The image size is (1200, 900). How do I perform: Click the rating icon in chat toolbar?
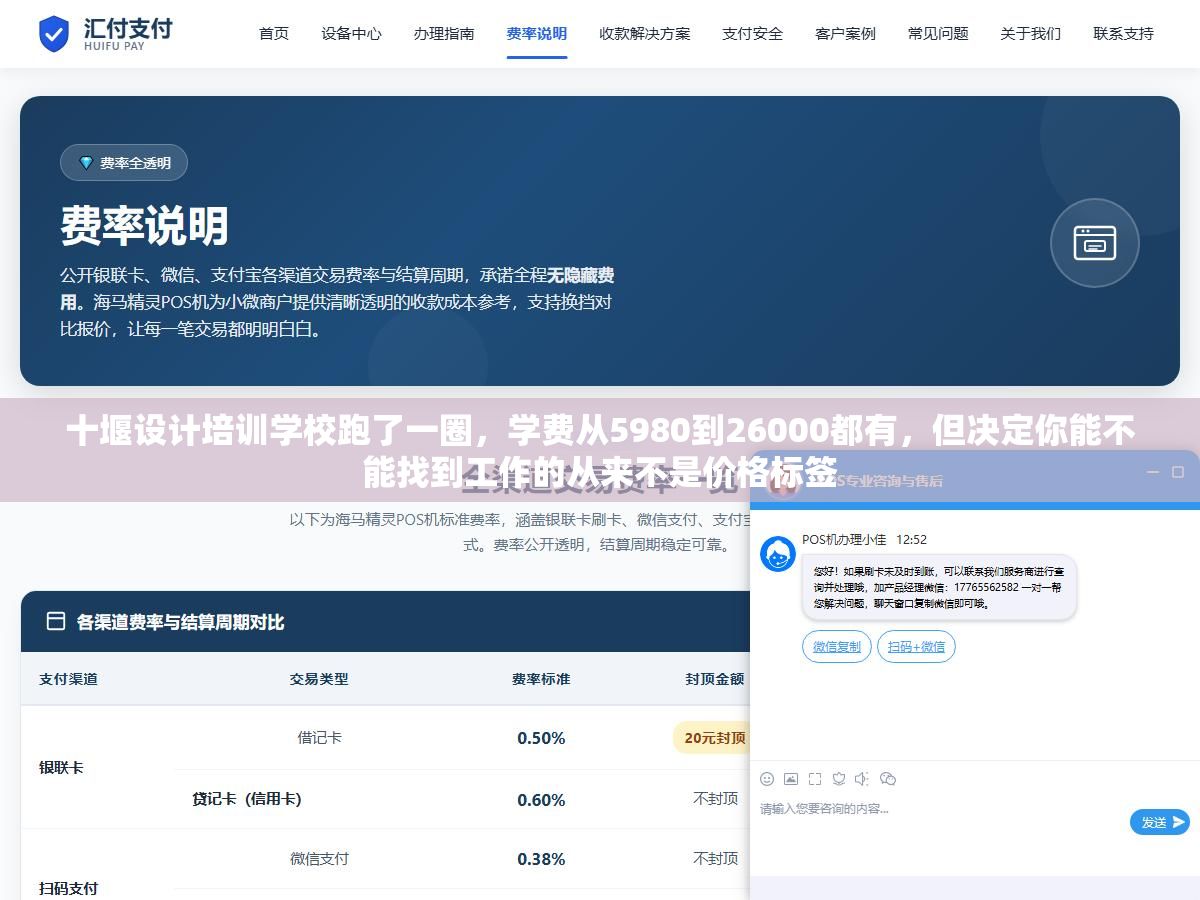pos(839,778)
